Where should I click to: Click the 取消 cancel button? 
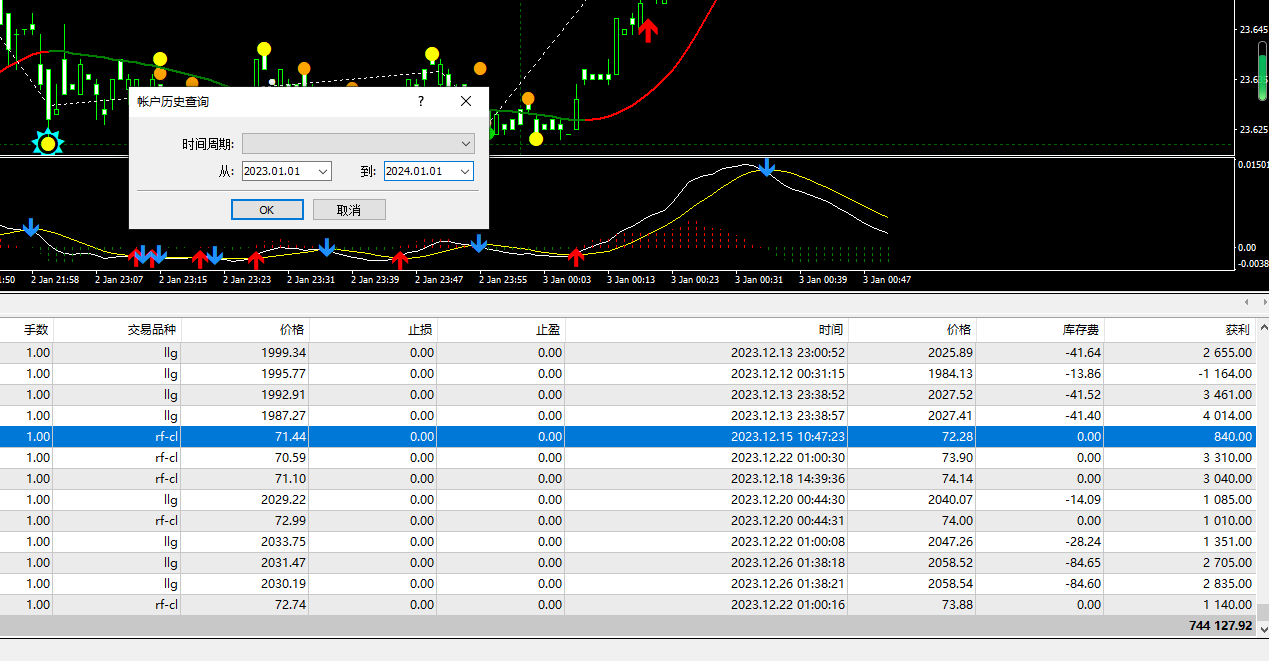coord(349,210)
